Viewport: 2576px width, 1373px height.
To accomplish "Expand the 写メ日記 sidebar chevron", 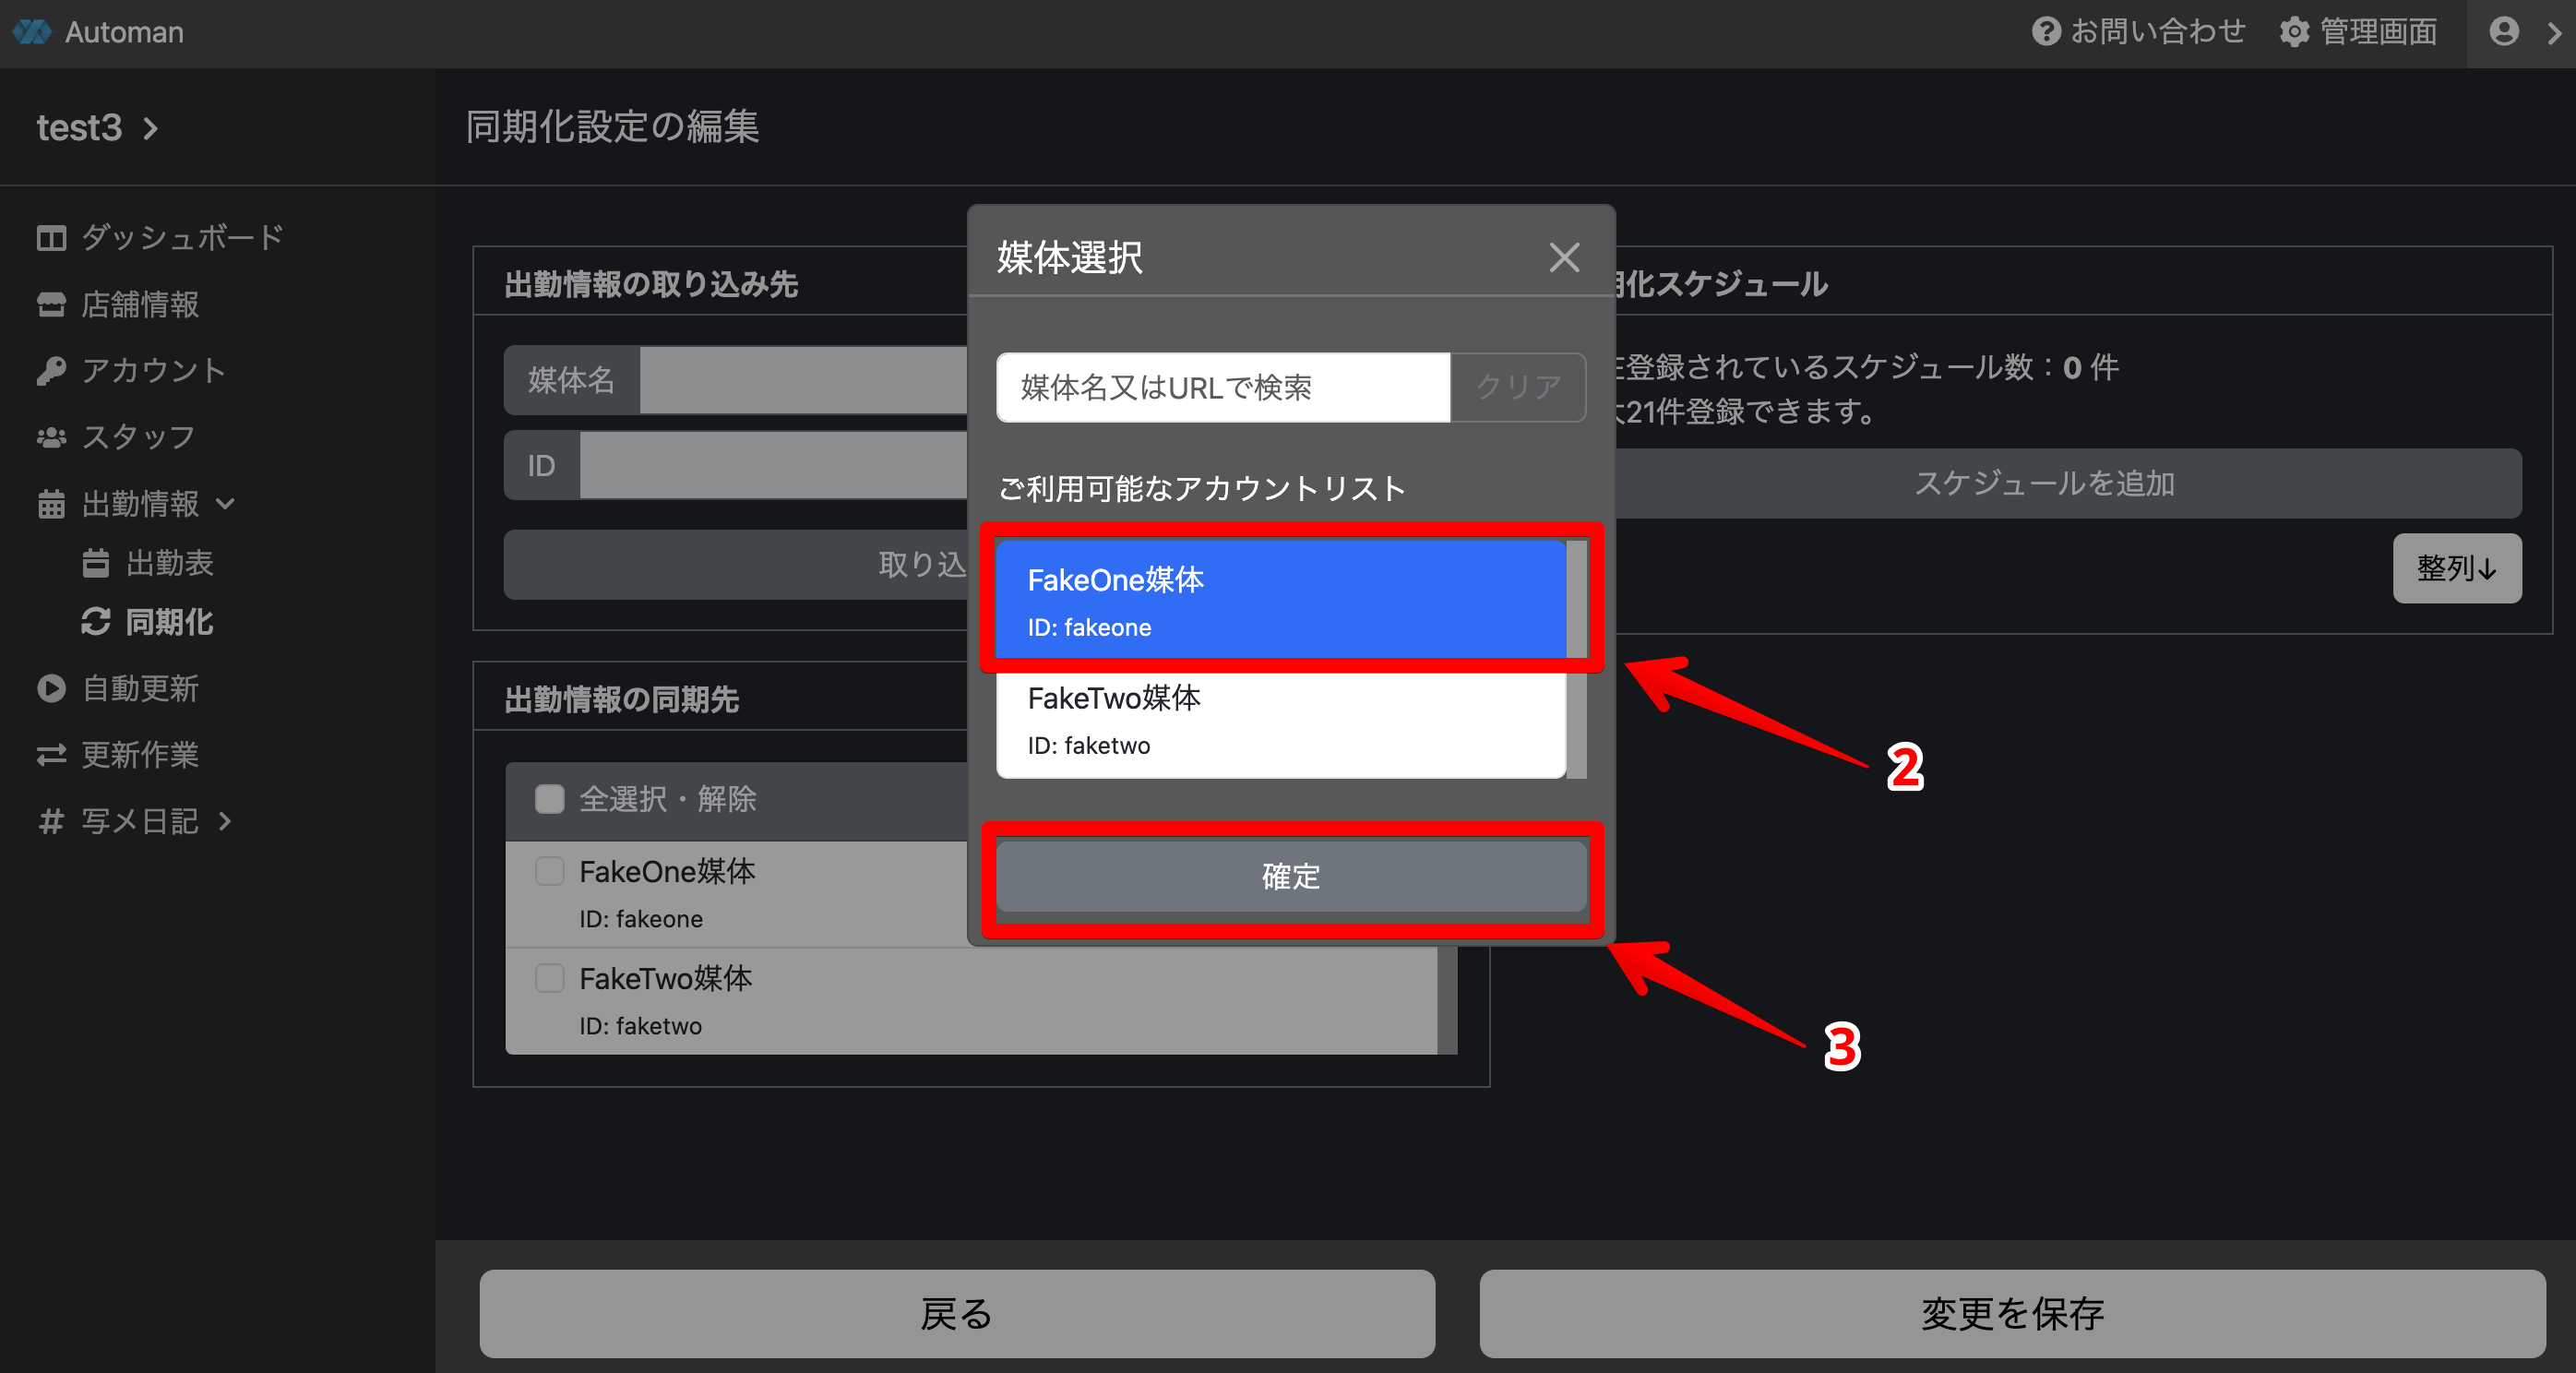I will (225, 821).
